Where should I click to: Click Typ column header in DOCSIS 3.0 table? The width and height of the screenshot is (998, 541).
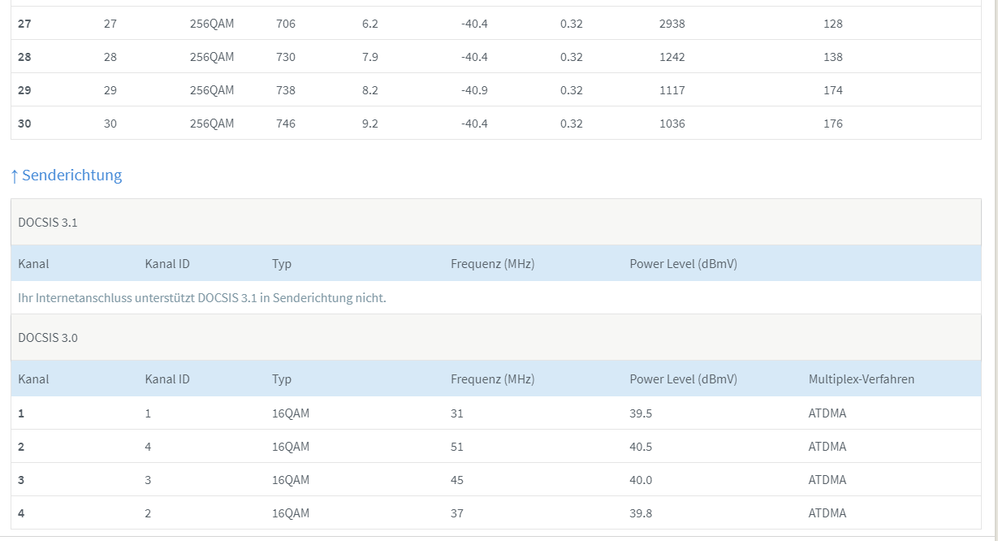[282, 379]
